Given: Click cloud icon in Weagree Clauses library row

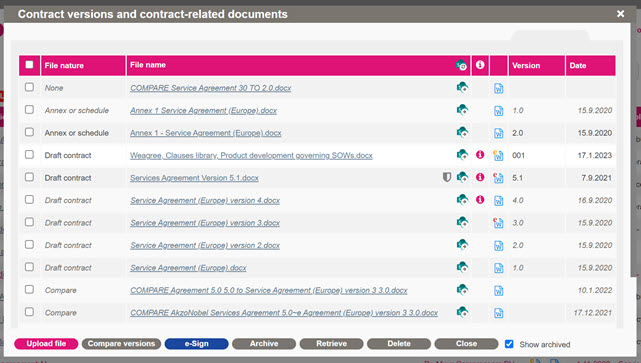Looking at the screenshot, I should pyautogui.click(x=462, y=155).
